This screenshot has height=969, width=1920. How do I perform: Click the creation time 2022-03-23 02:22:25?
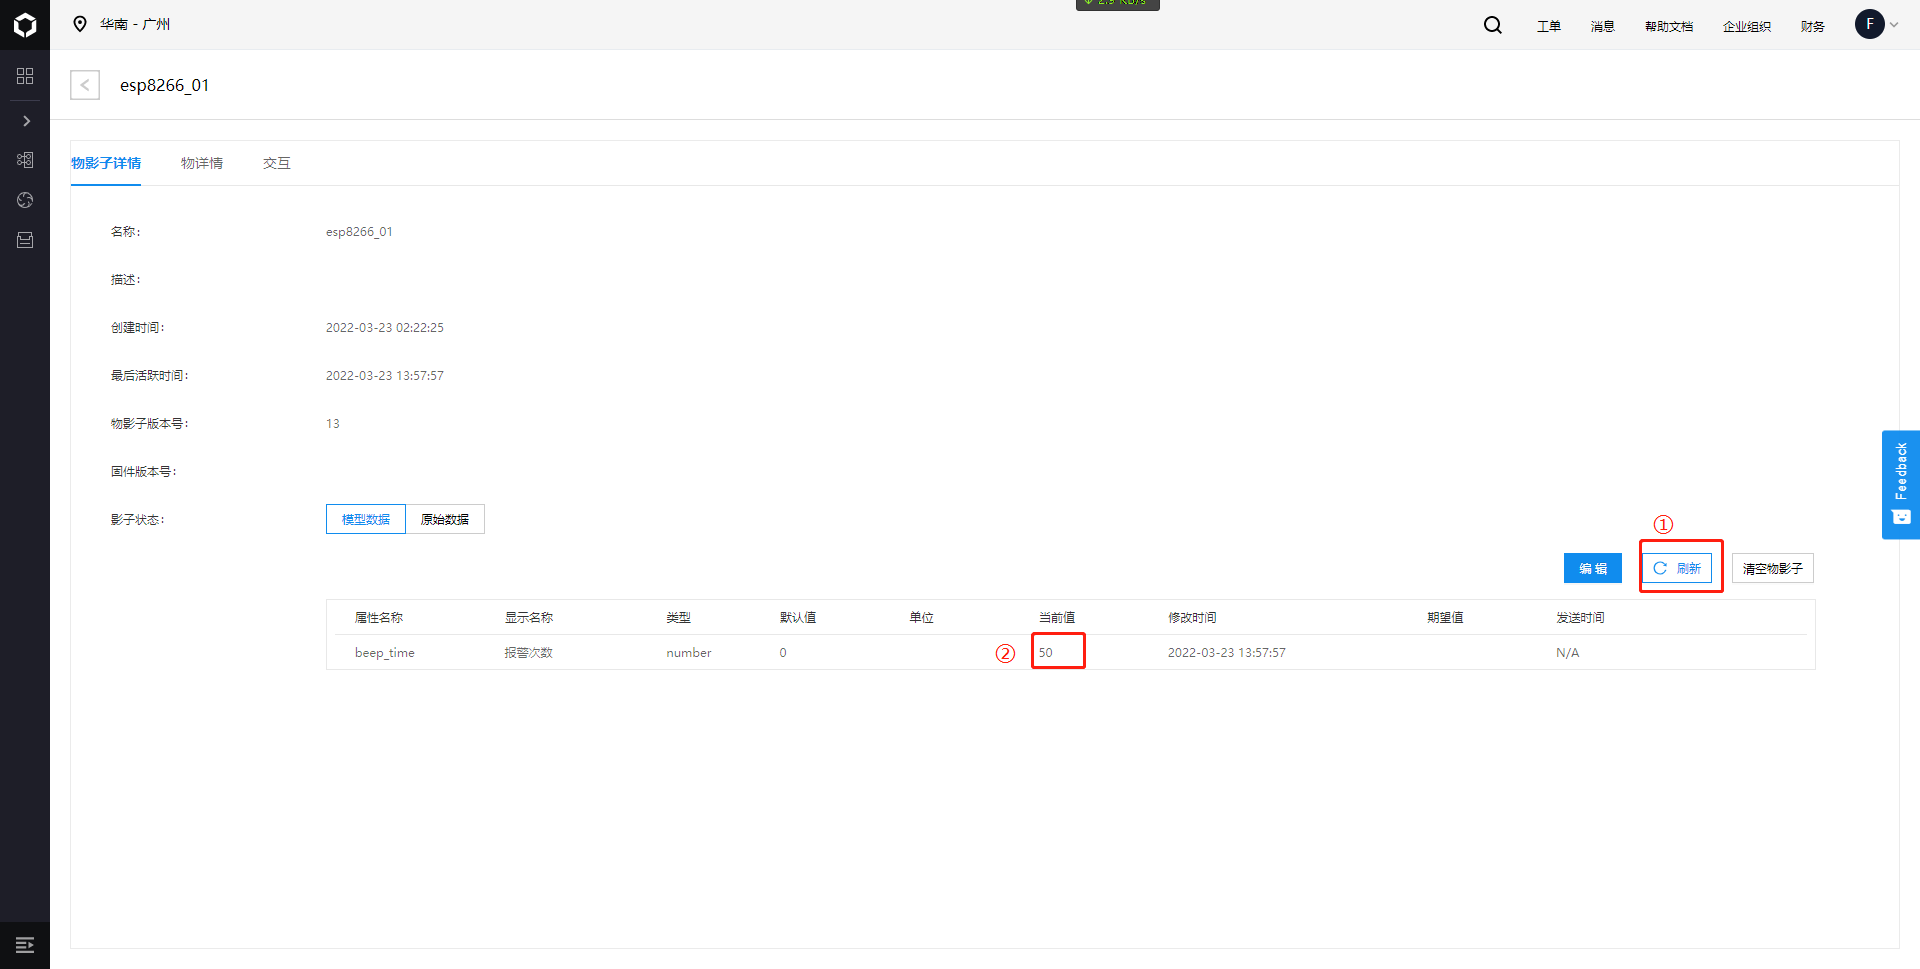(x=385, y=328)
